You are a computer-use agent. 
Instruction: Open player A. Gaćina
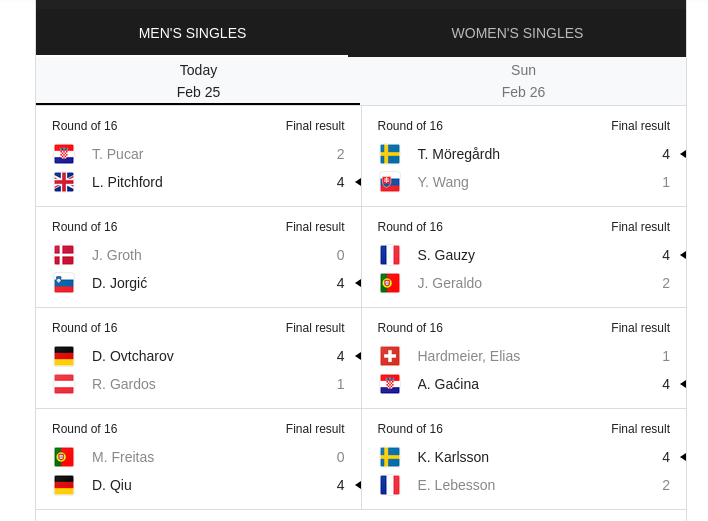[448, 384]
